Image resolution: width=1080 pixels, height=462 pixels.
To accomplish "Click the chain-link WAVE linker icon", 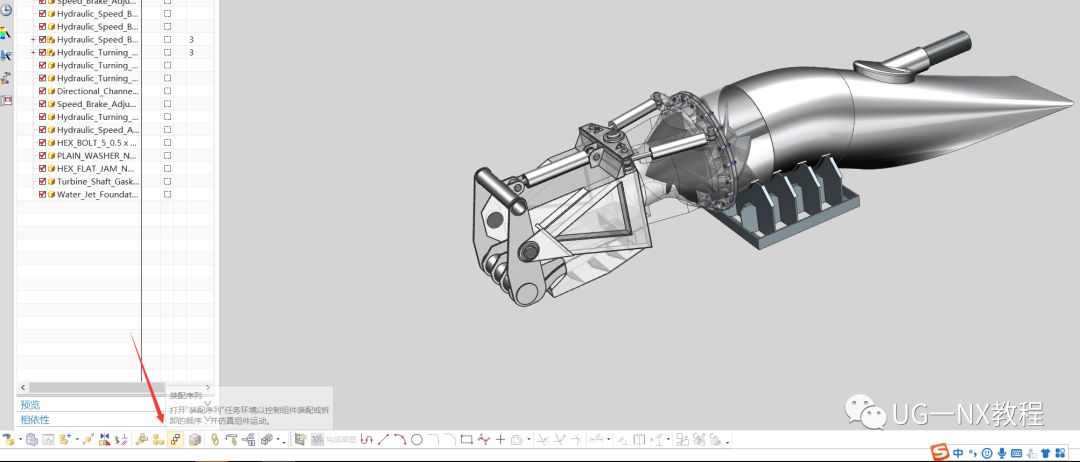I will coord(215,439).
